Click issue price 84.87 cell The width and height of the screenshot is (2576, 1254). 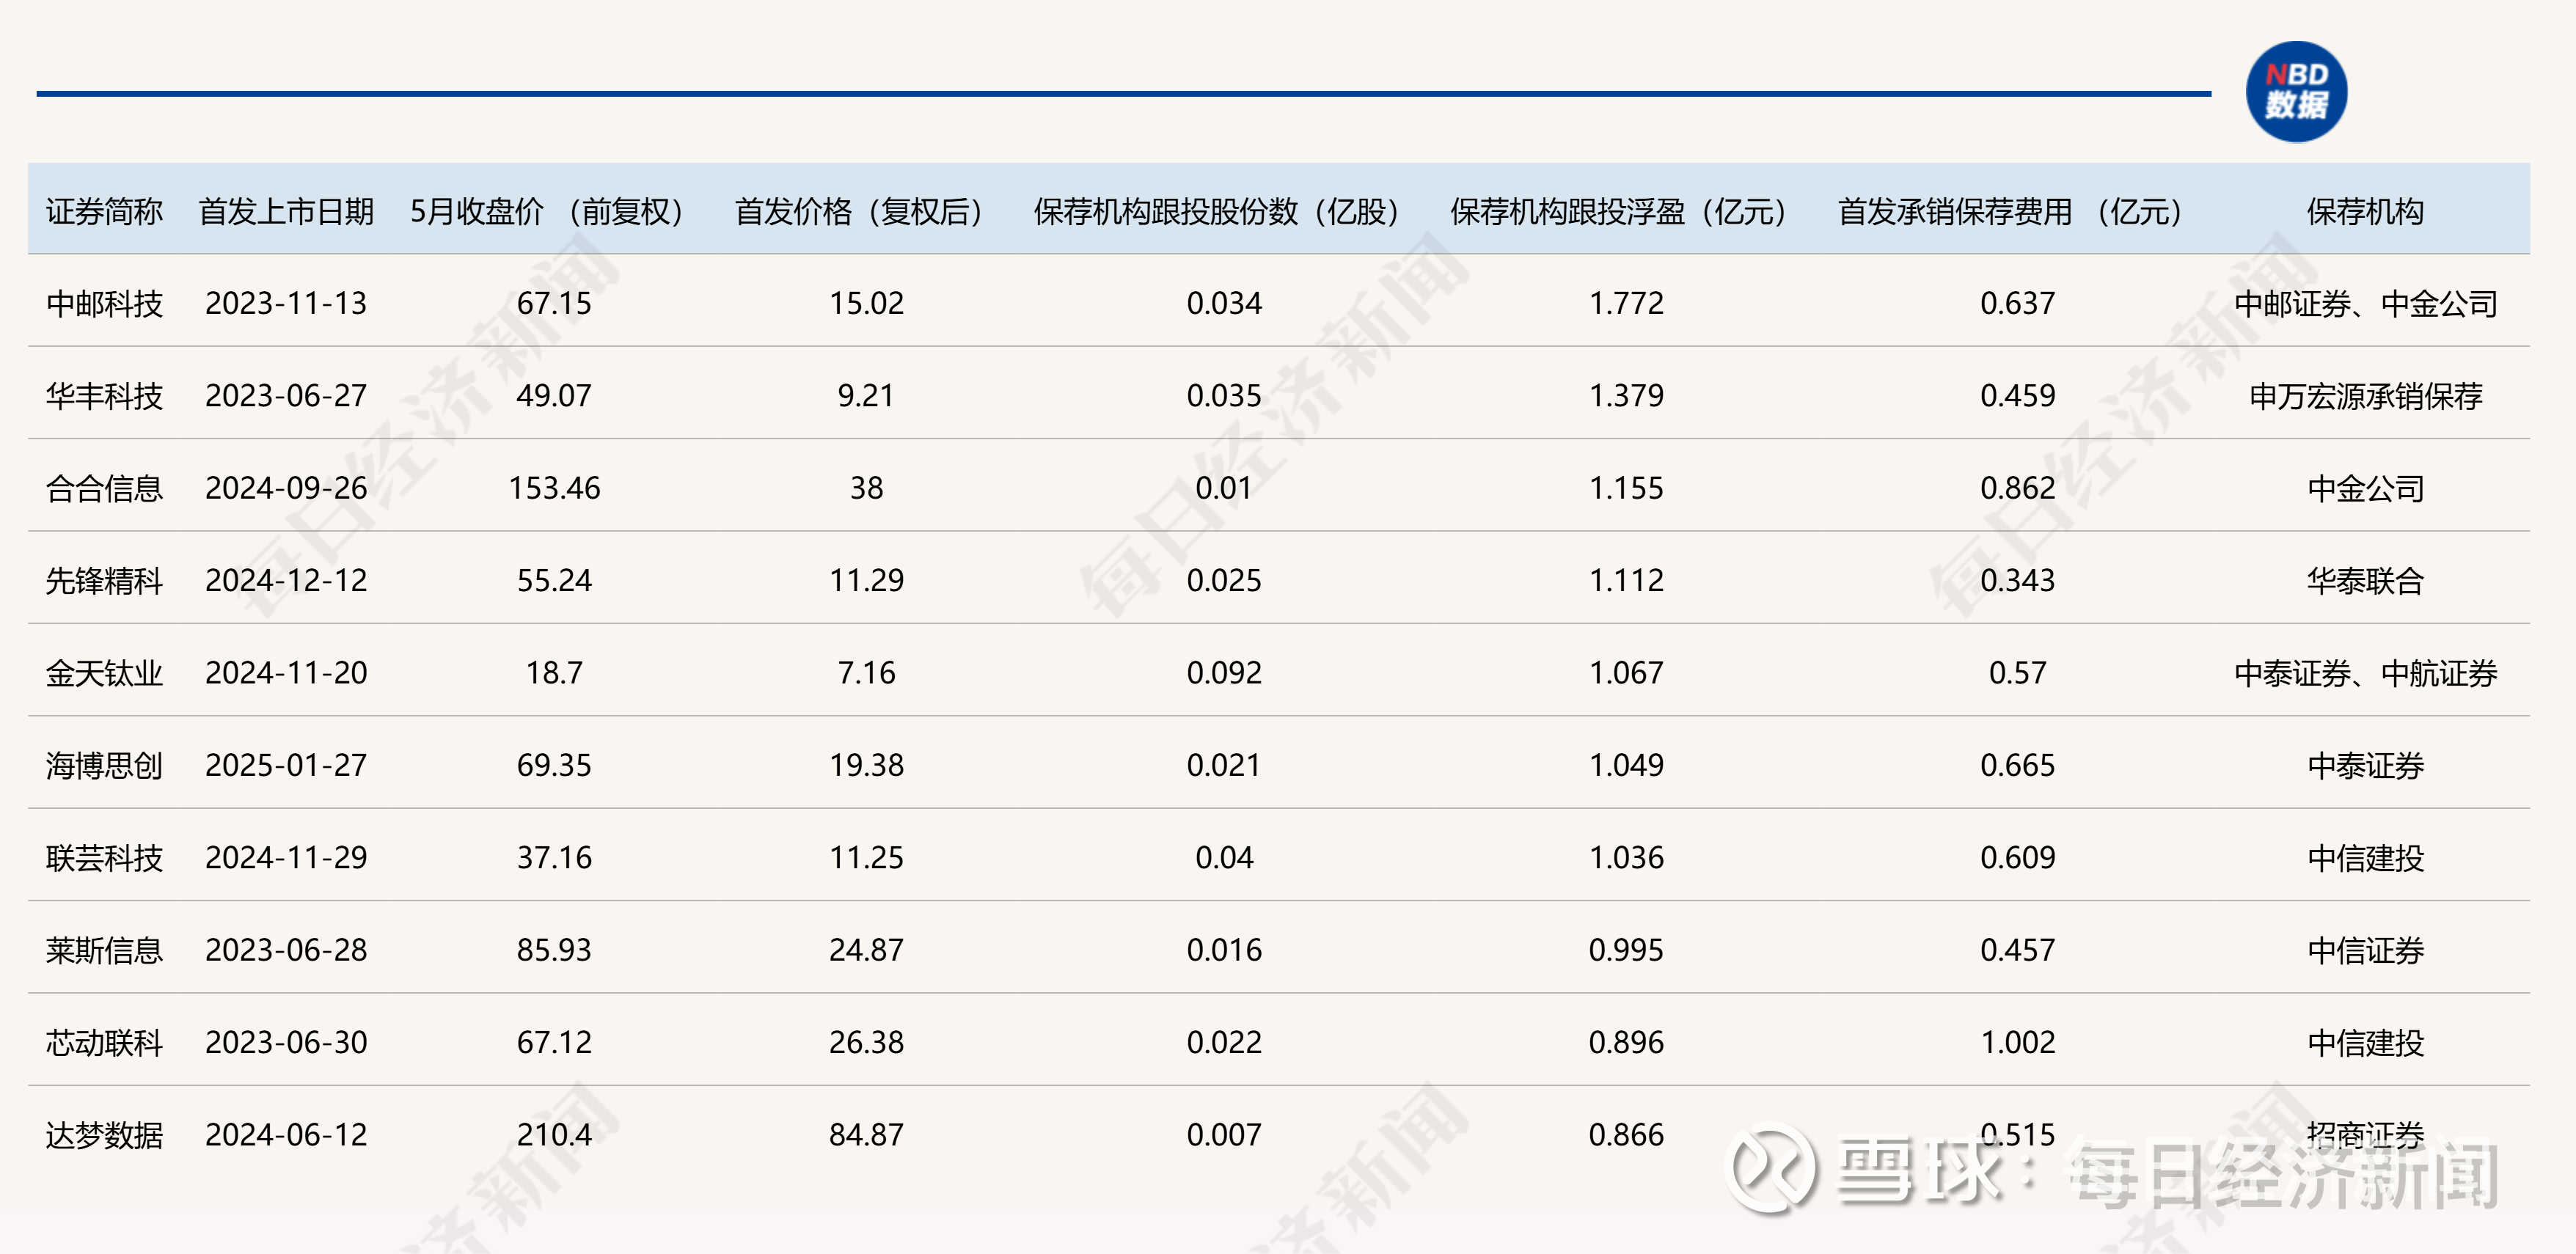[866, 1135]
